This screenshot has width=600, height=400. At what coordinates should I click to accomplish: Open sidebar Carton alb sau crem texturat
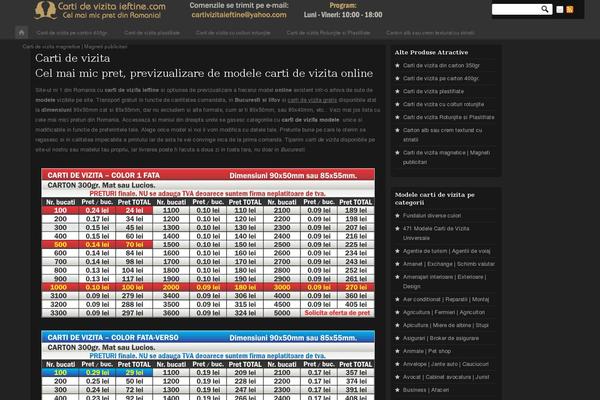click(442, 135)
